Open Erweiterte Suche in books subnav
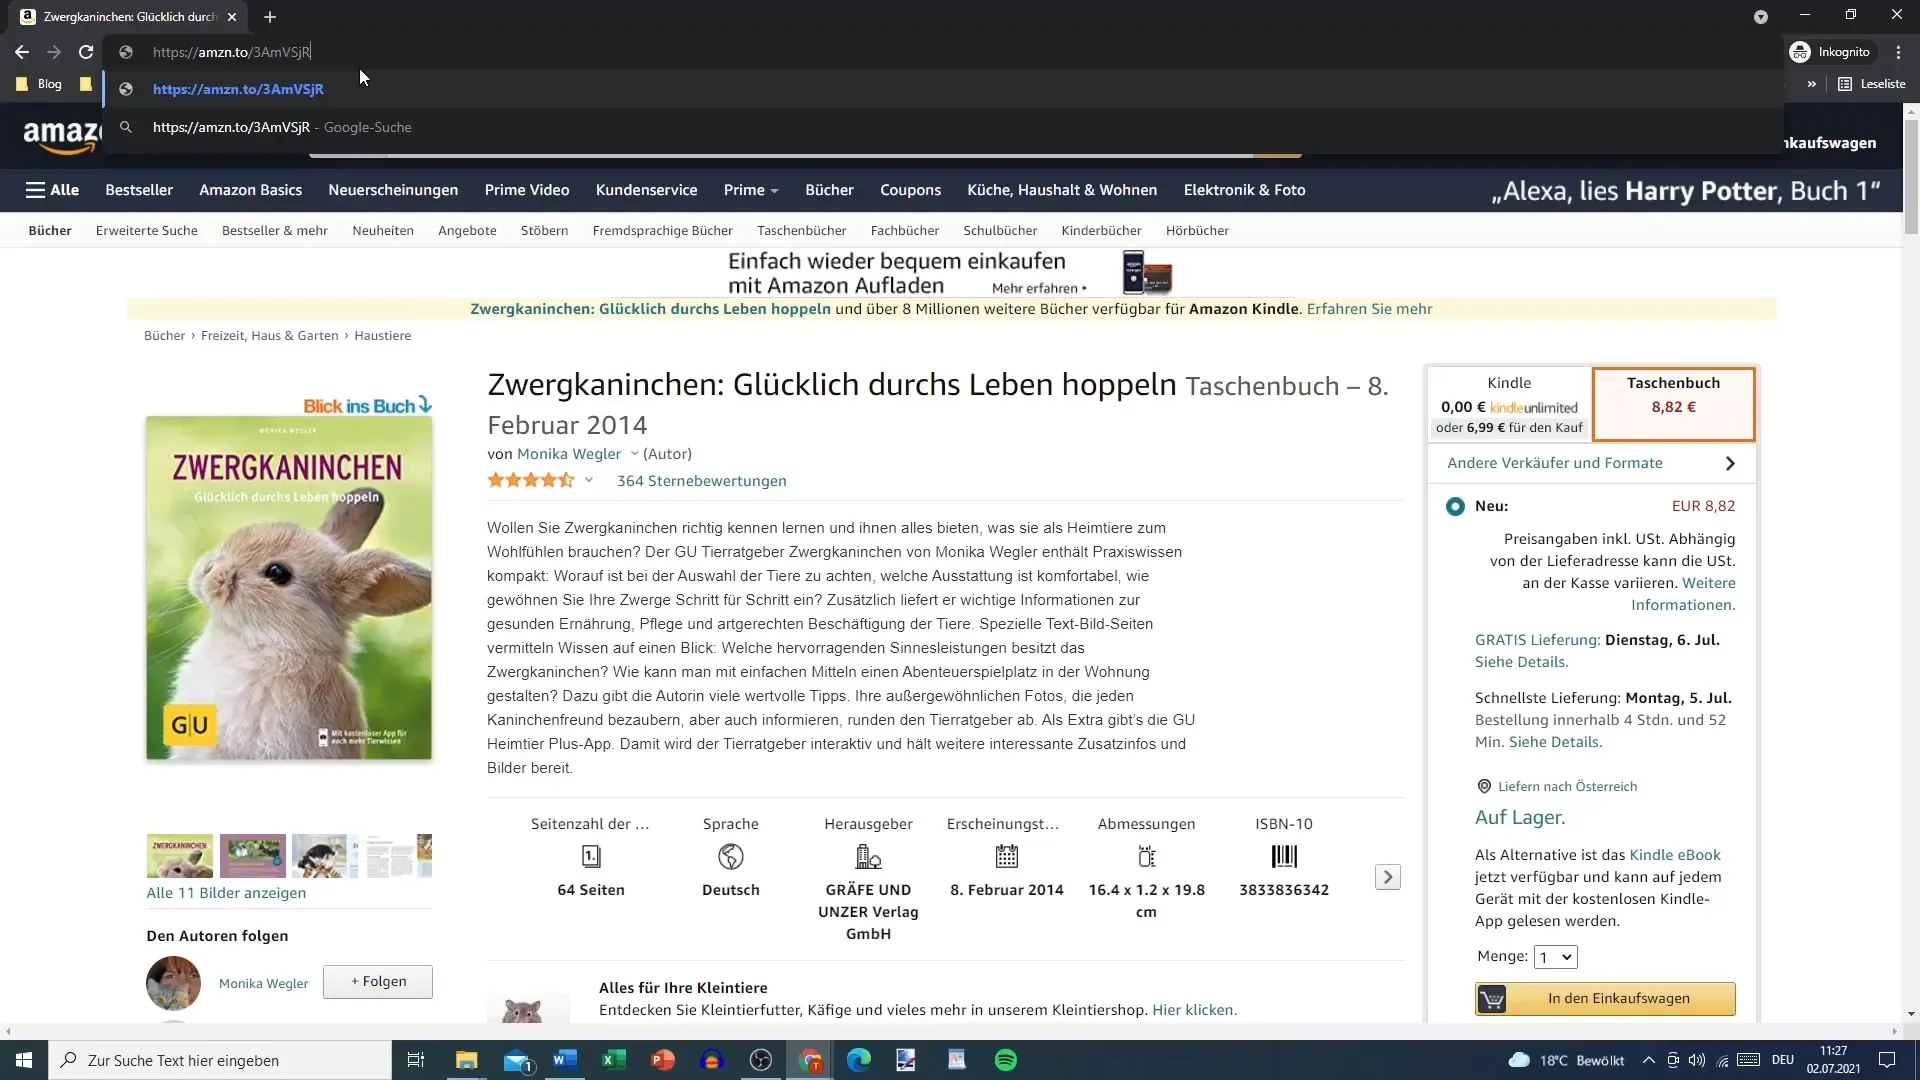 tap(147, 231)
